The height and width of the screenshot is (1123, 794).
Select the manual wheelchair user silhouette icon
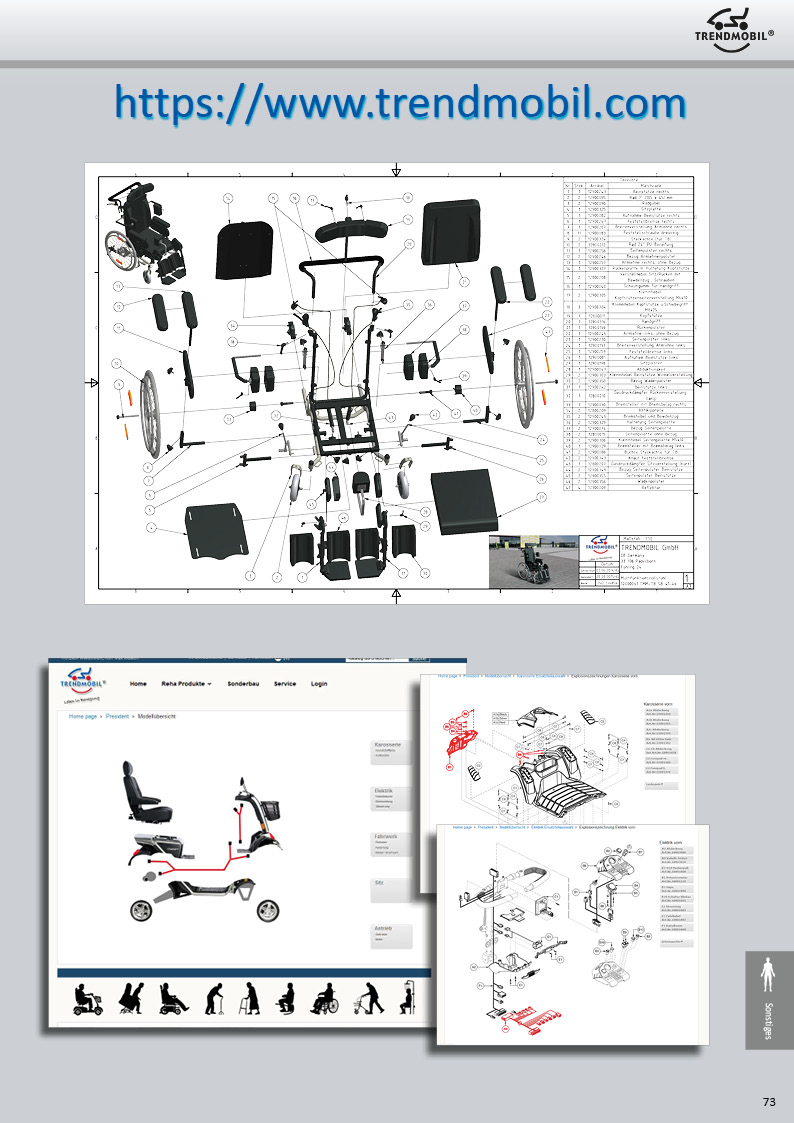[324, 998]
